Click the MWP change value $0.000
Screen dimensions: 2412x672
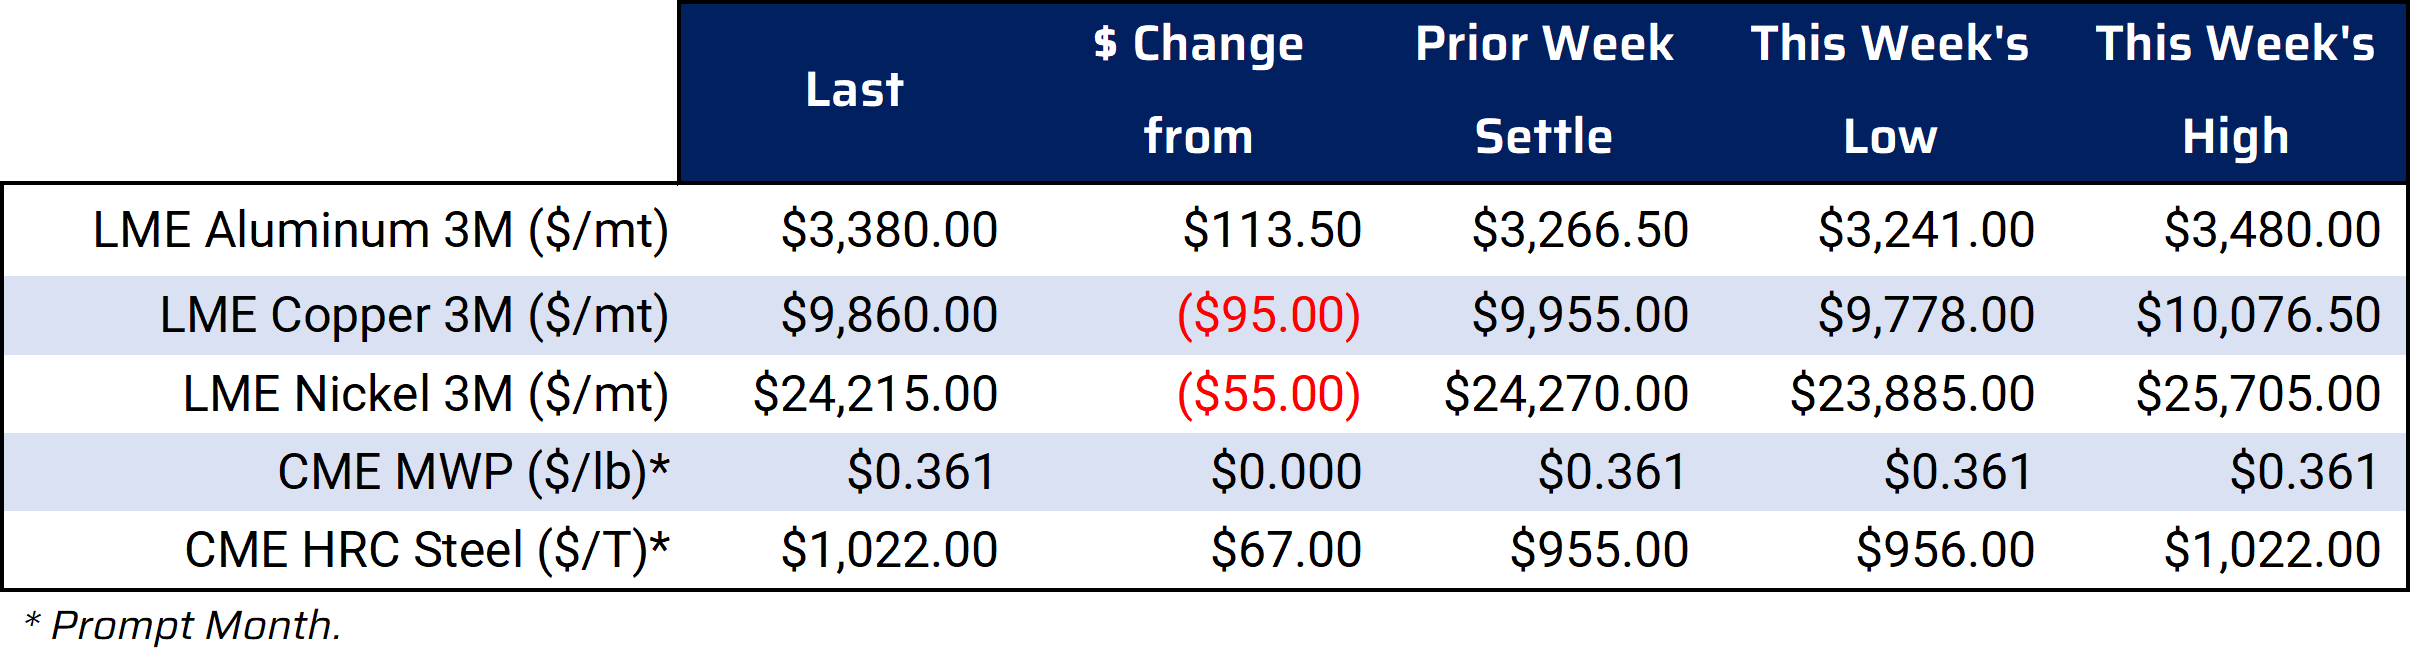click(1286, 472)
